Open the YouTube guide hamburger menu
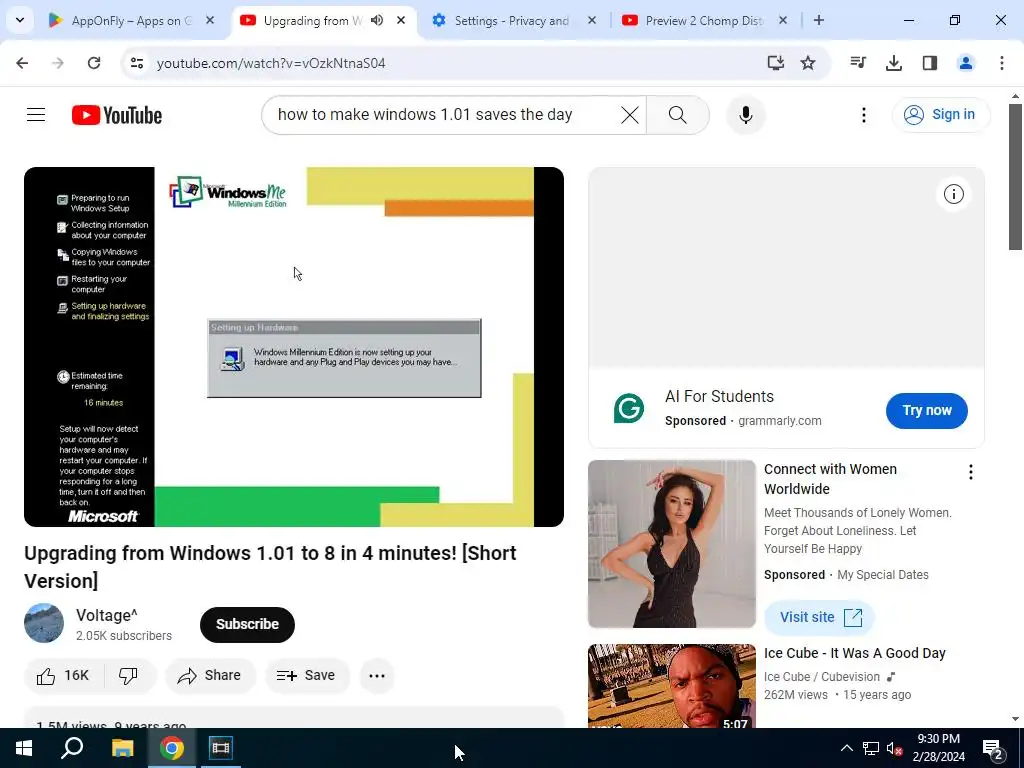This screenshot has width=1024, height=768. [36, 115]
